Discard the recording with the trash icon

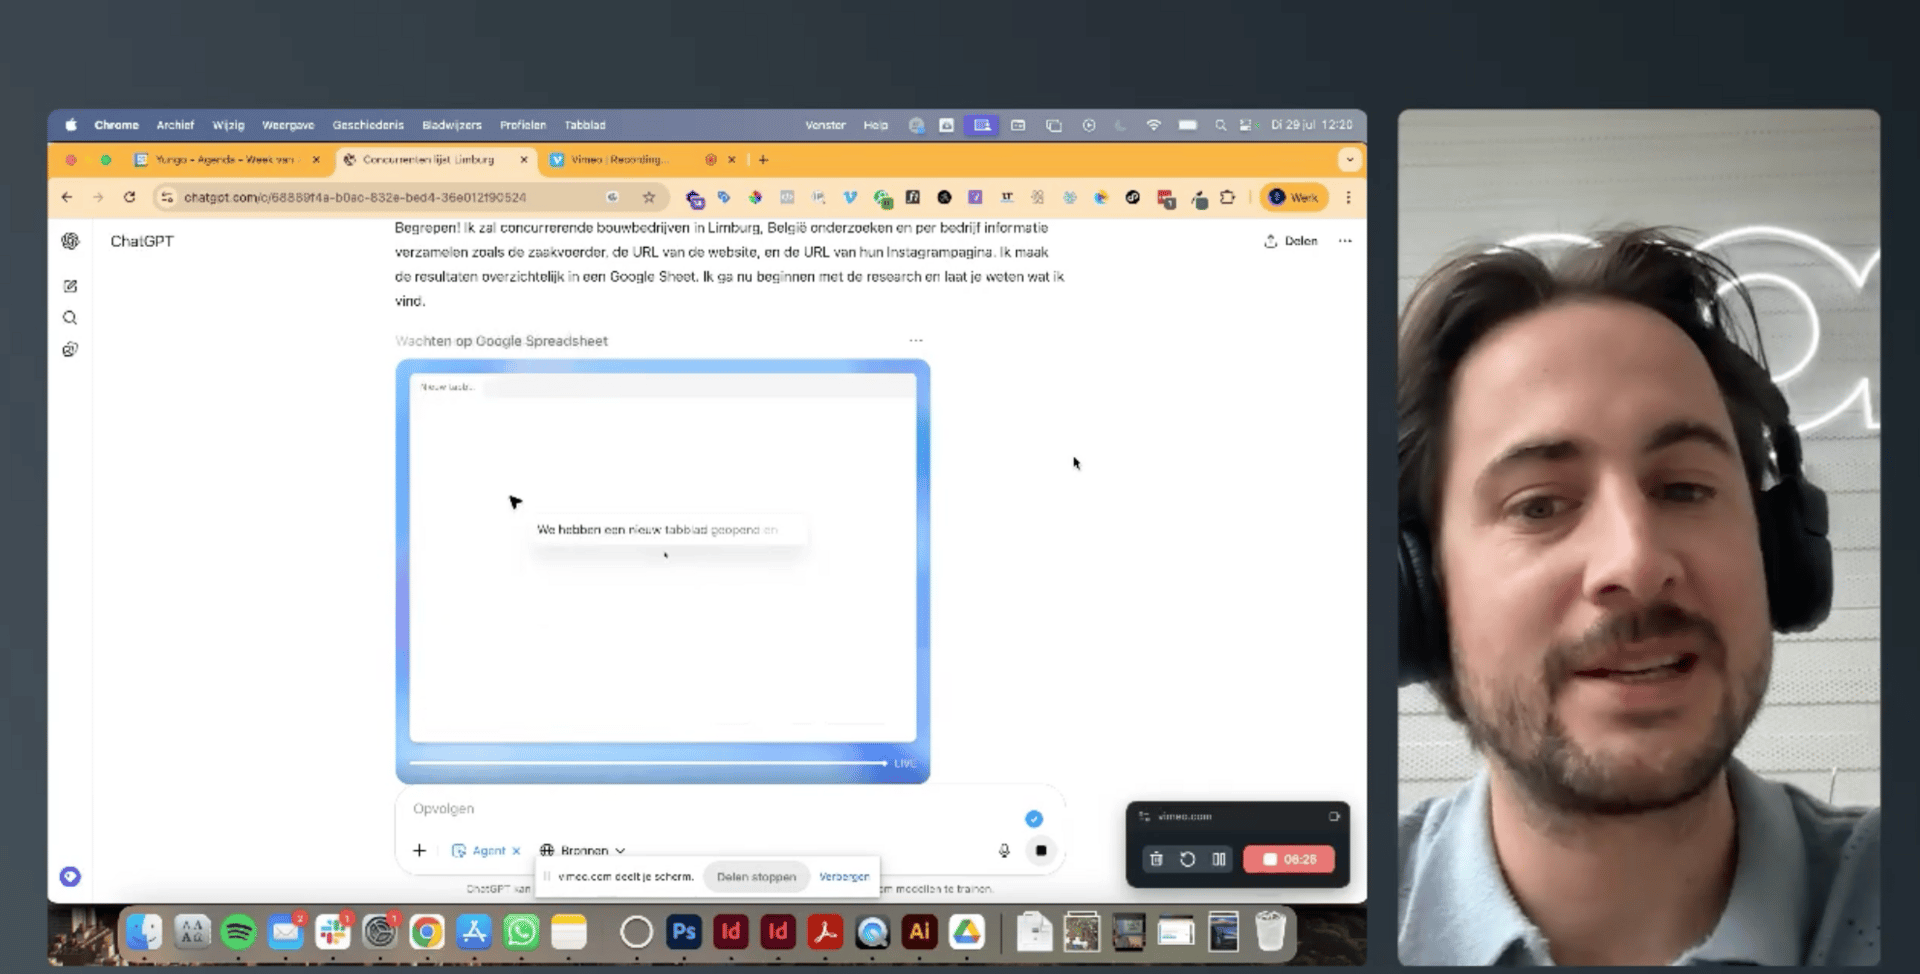(x=1156, y=859)
